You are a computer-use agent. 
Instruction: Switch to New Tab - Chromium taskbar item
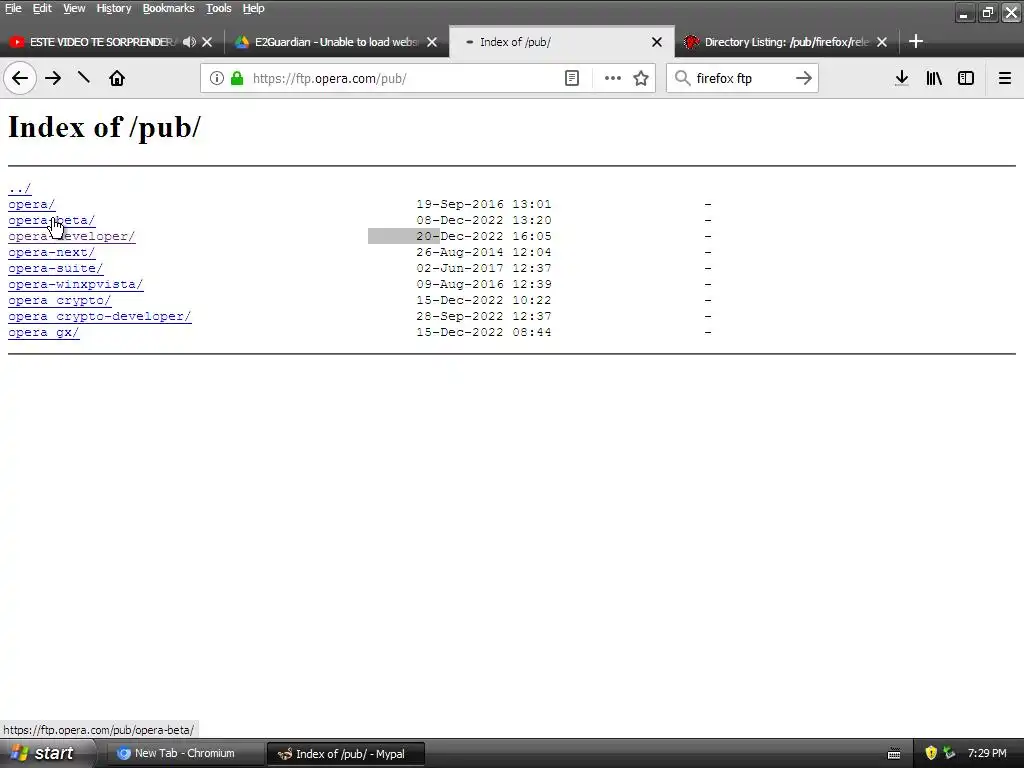[185, 753]
